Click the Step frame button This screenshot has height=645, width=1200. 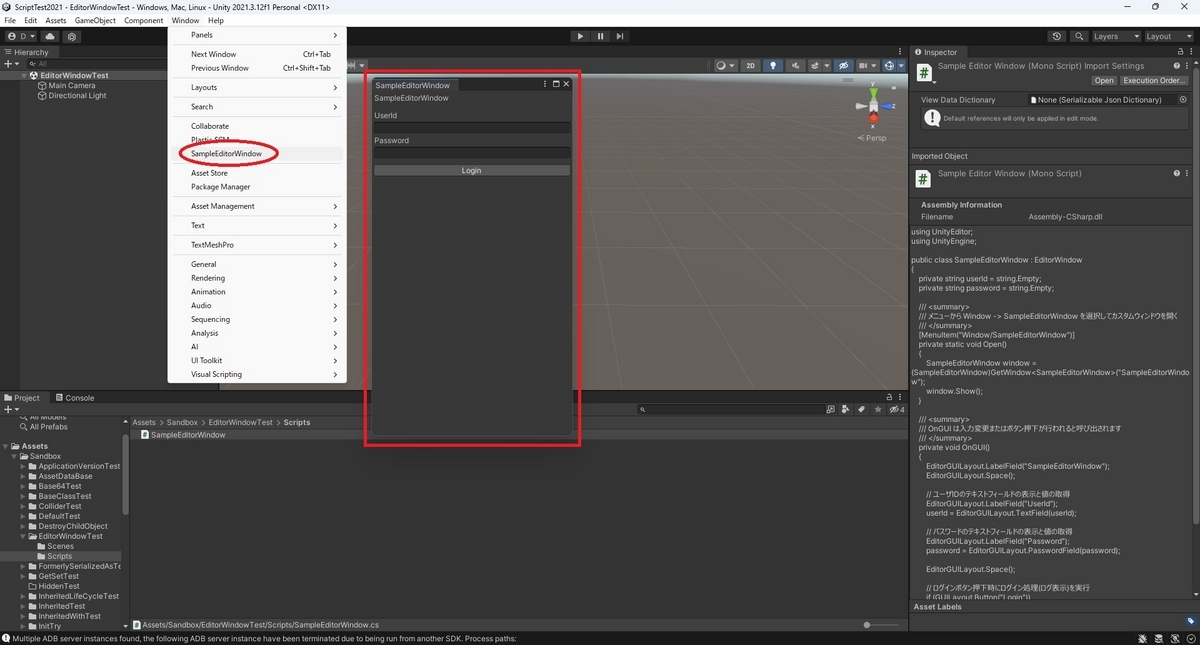[x=620, y=36]
